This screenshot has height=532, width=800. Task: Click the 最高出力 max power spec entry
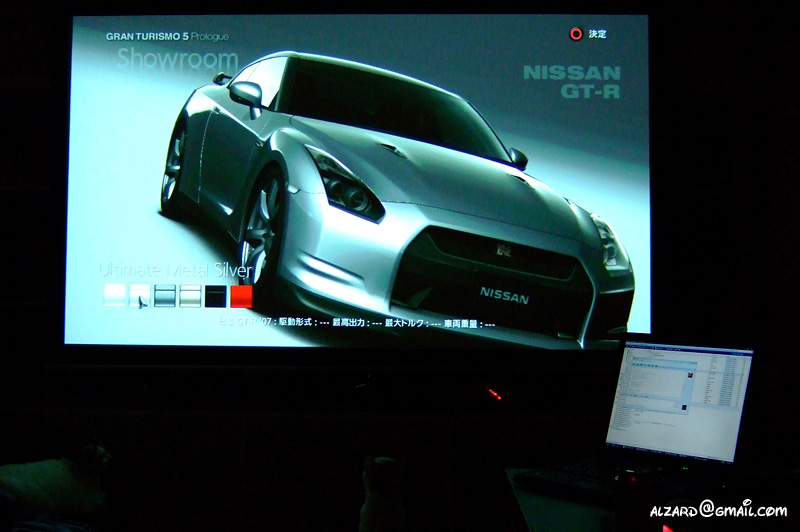tap(357, 323)
